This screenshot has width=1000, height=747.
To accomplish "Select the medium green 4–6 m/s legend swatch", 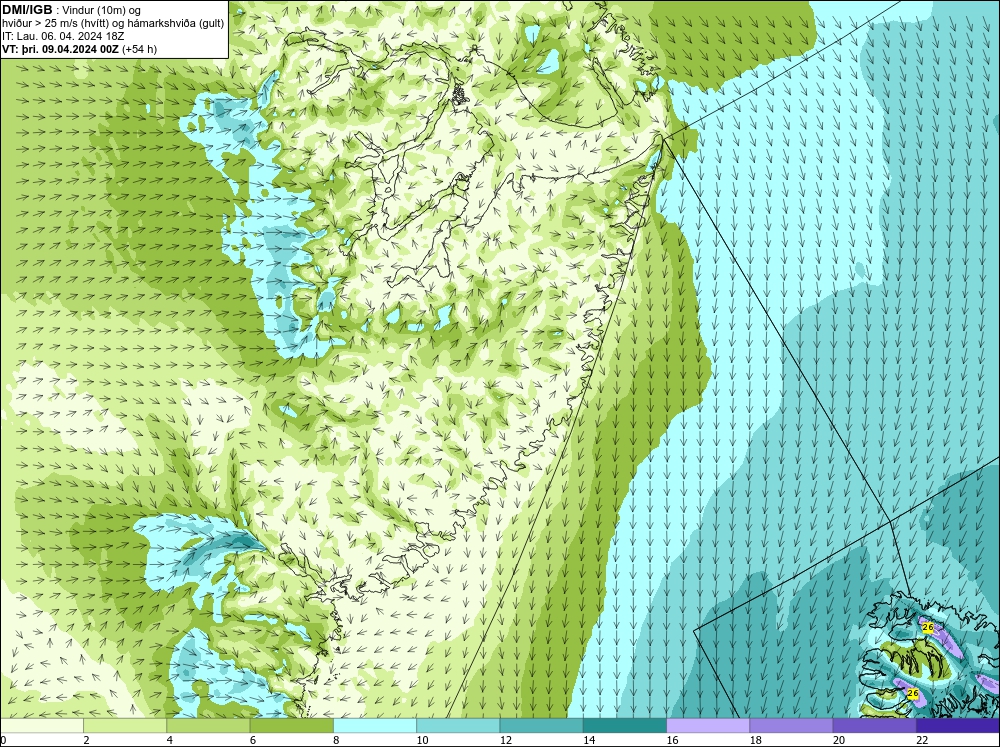I will point(208,725).
